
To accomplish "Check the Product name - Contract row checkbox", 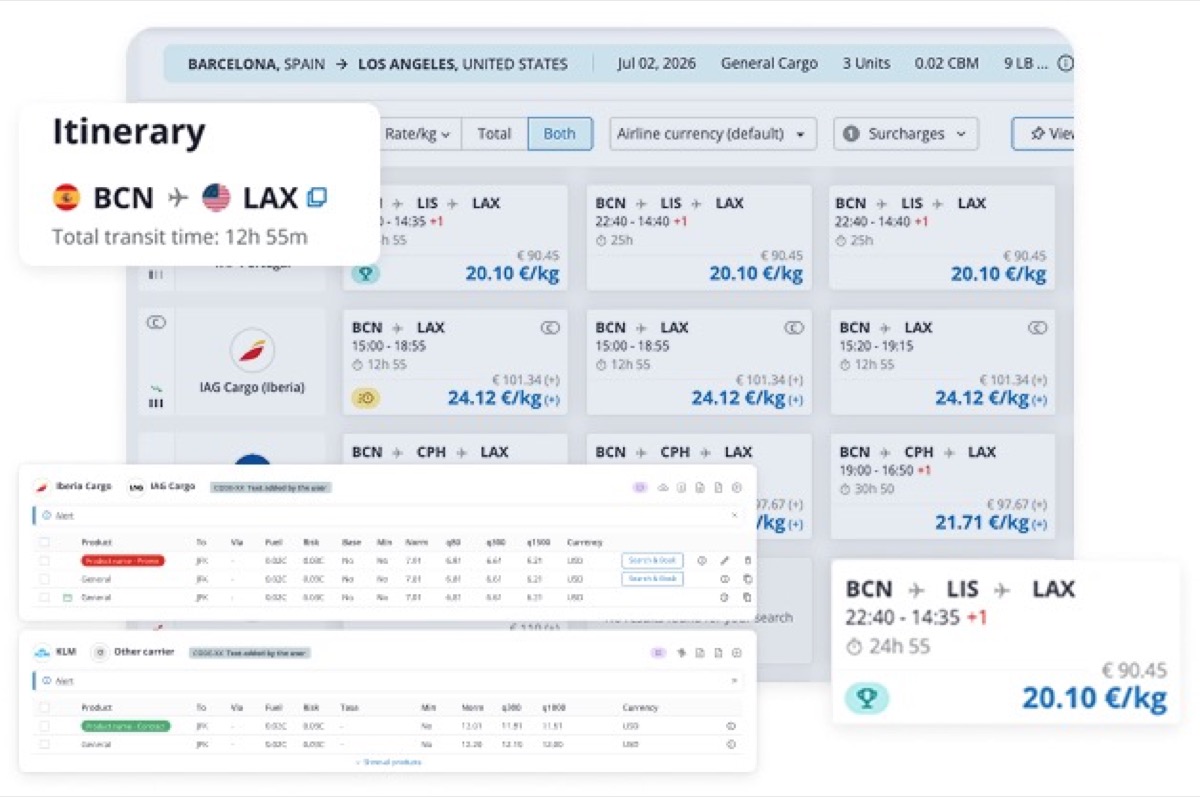I will 44,726.
